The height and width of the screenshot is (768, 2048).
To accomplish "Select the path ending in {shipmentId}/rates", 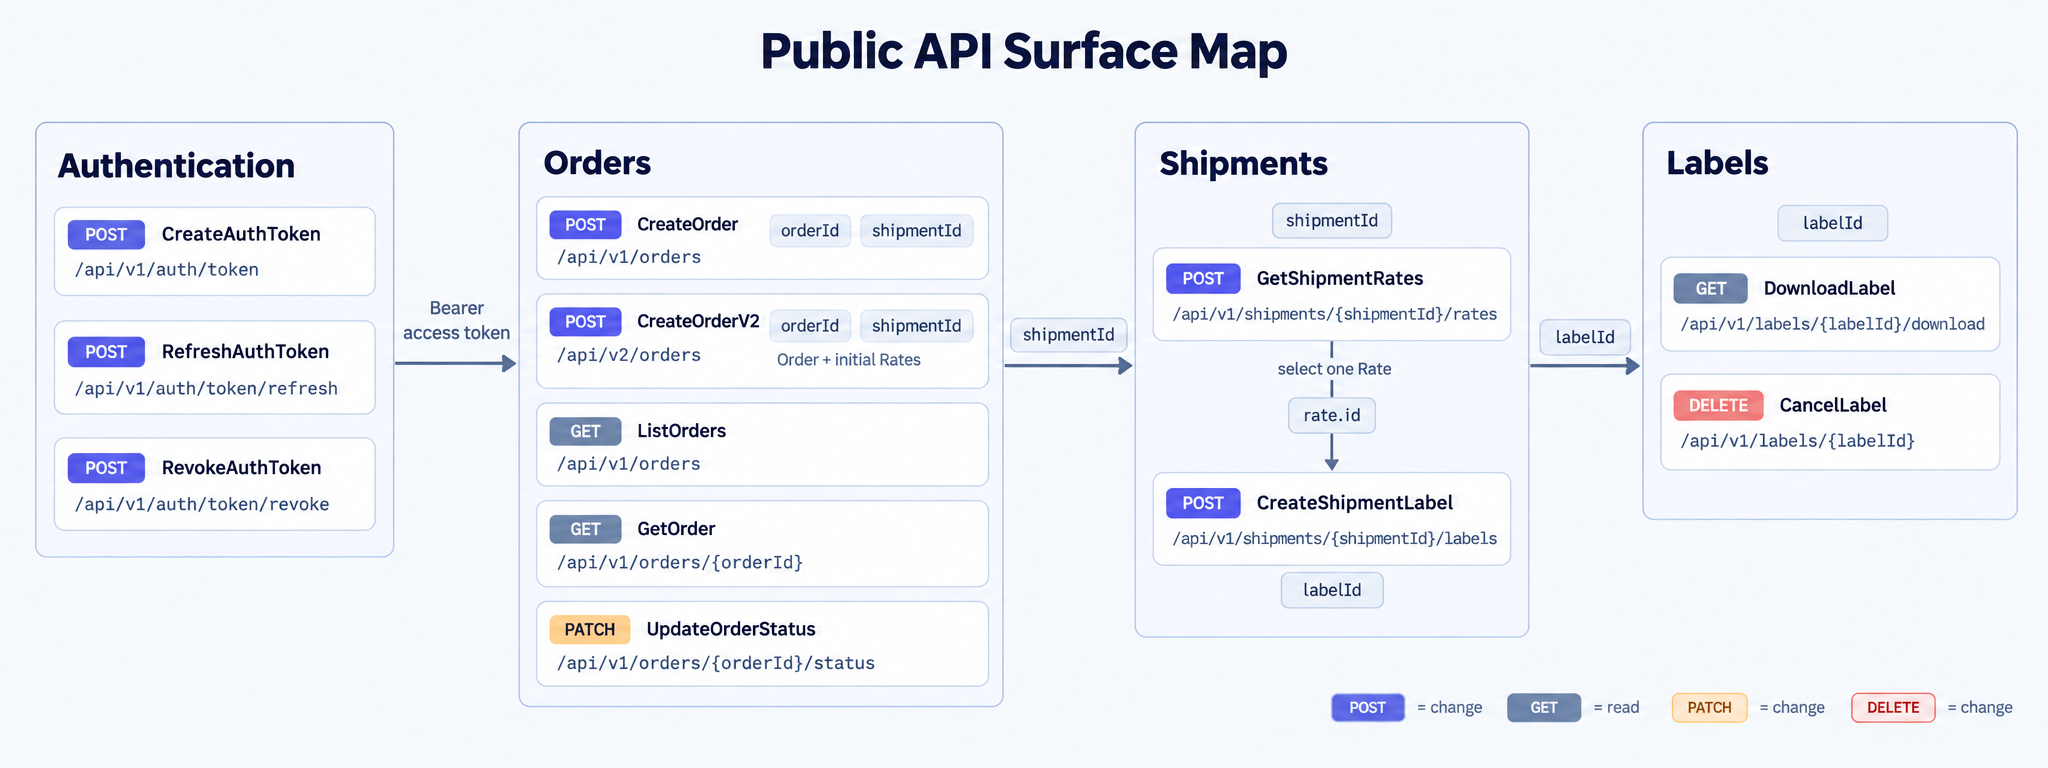I will (x=1335, y=314).
